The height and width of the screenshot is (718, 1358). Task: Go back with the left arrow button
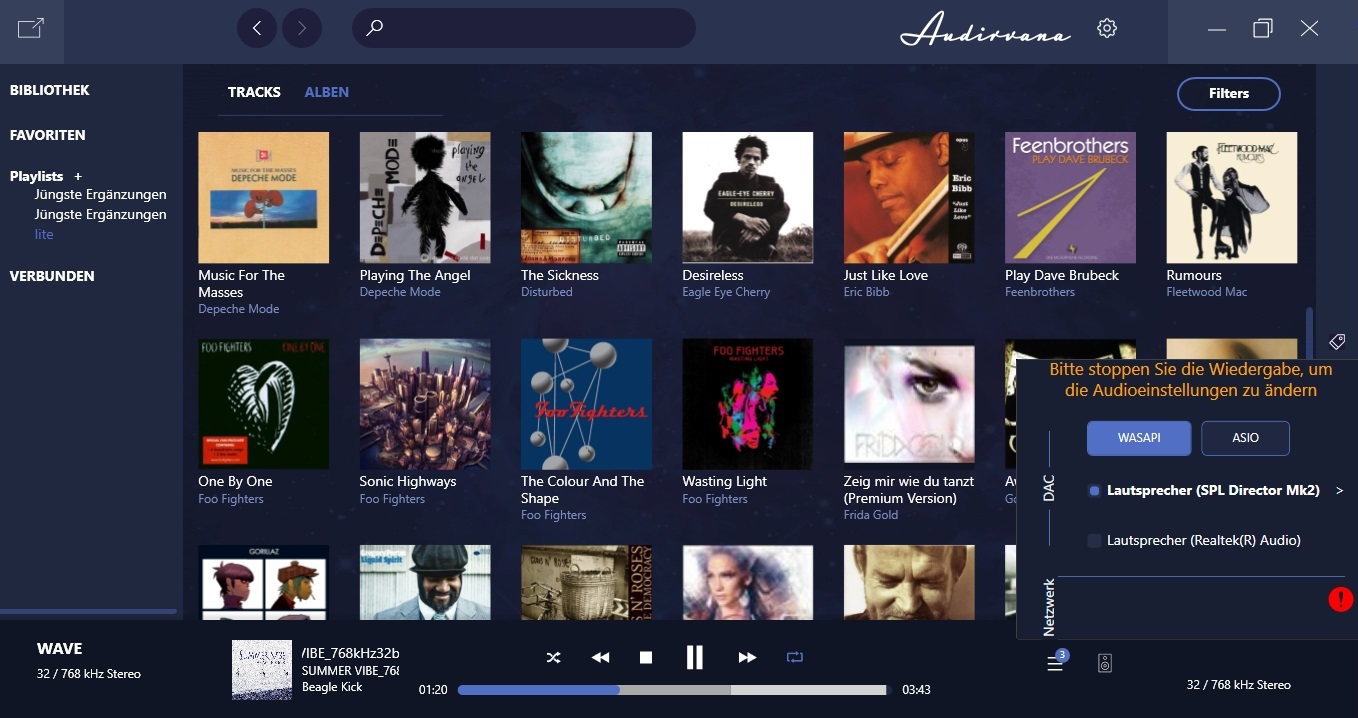coord(257,28)
